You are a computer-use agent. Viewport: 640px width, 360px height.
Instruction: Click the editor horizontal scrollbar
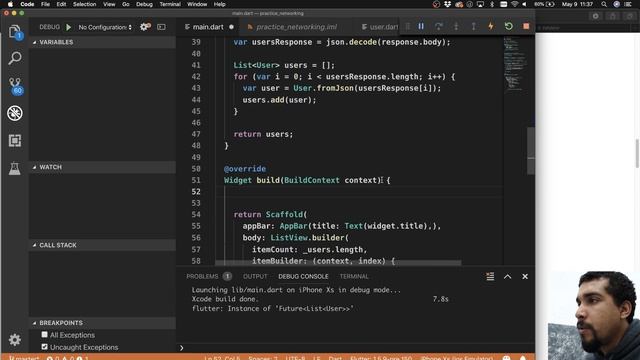click(x=338, y=263)
